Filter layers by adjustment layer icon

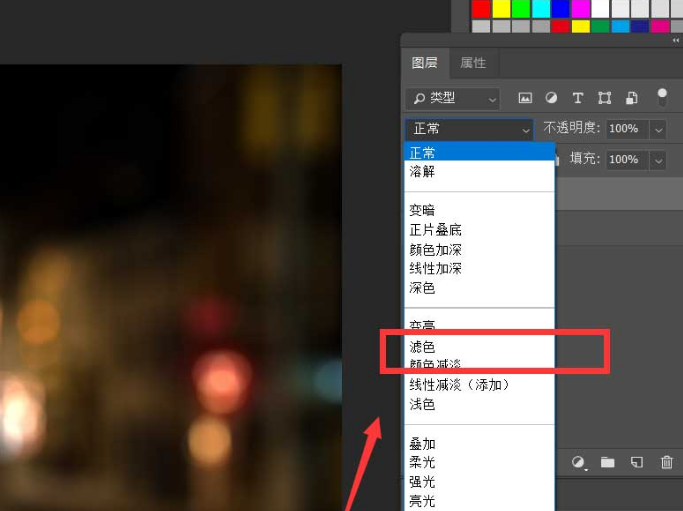551,98
